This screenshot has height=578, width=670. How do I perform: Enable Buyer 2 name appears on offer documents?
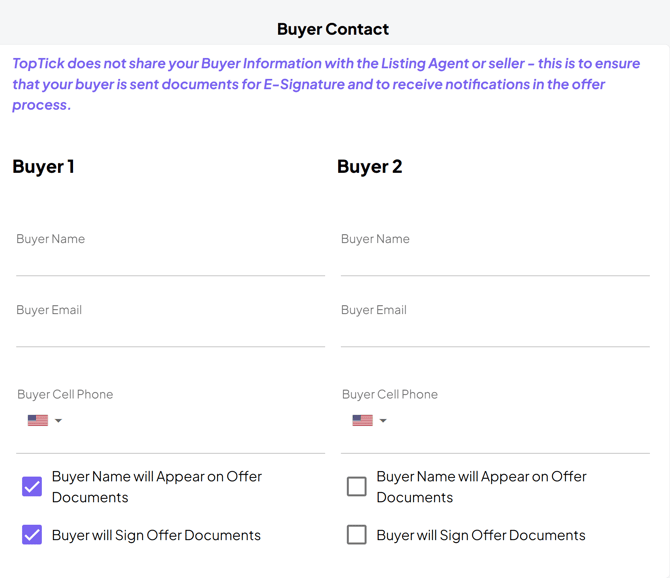click(356, 487)
